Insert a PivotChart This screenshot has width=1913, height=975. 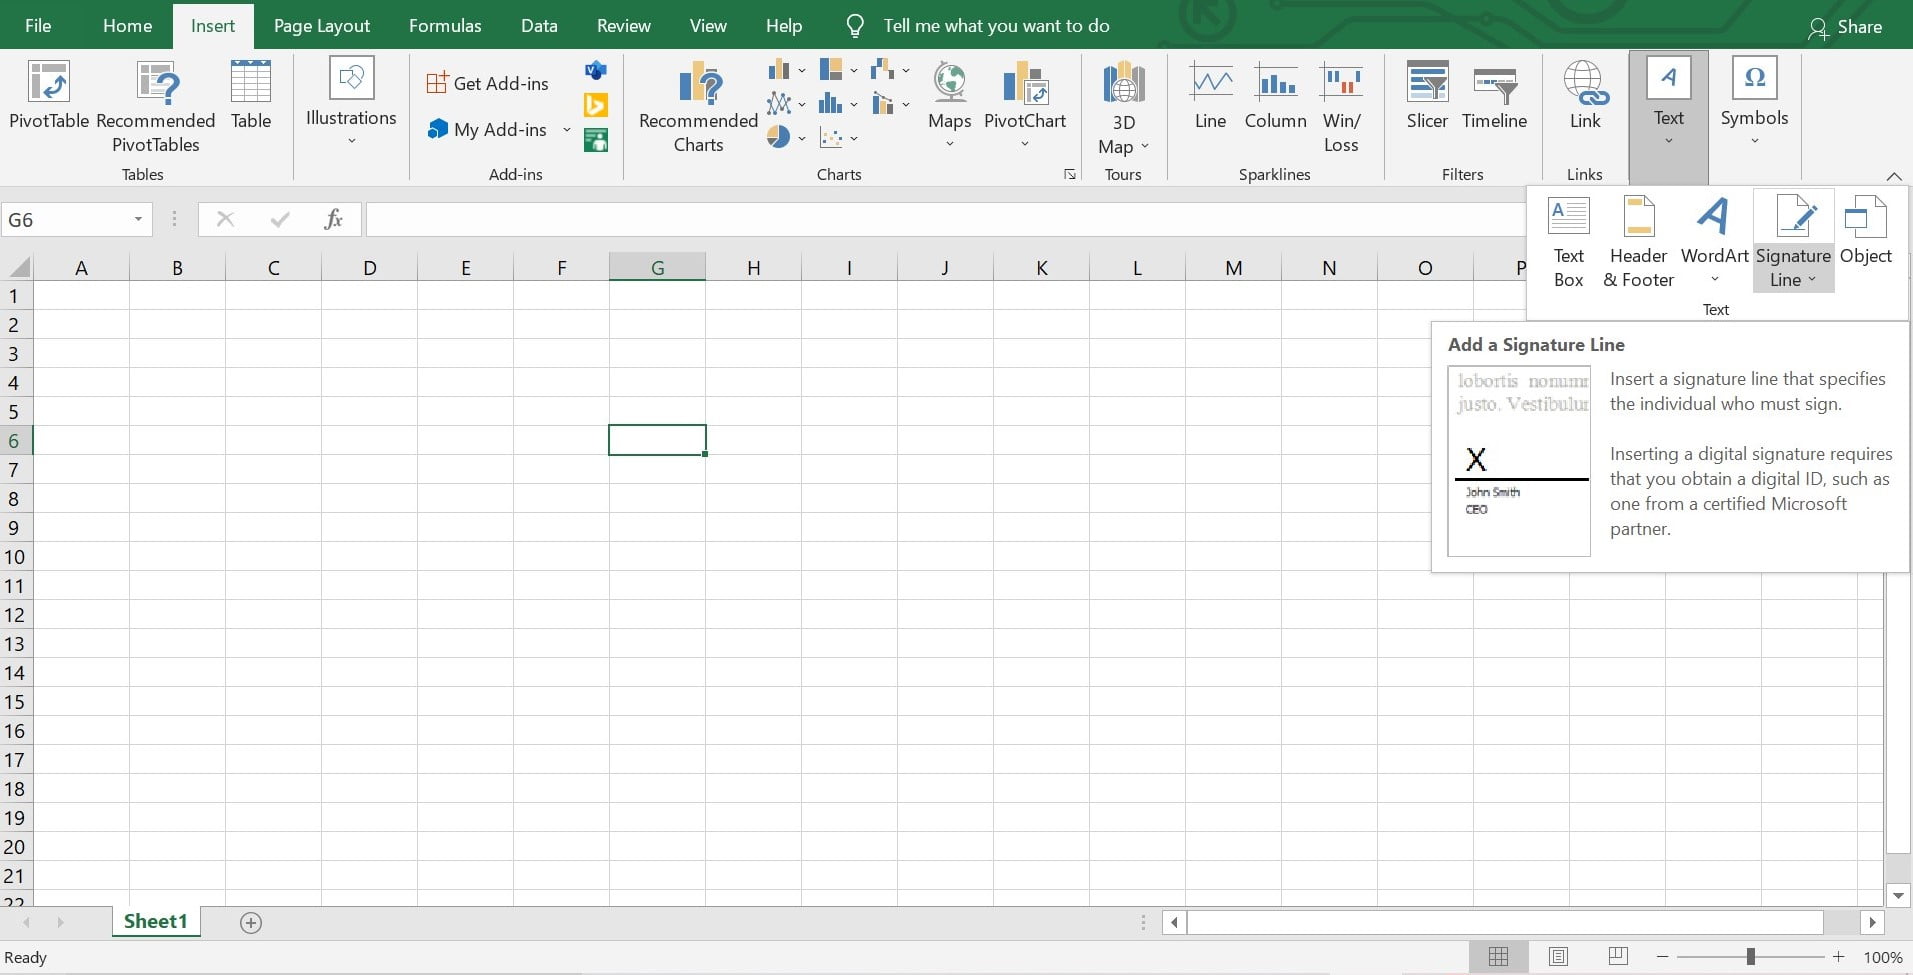(1025, 104)
